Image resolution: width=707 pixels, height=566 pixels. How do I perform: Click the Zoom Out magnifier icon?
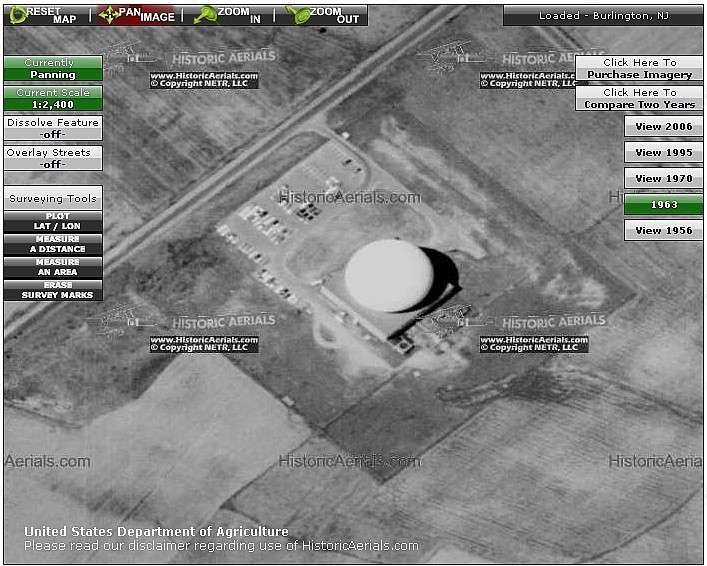pyautogui.click(x=298, y=15)
